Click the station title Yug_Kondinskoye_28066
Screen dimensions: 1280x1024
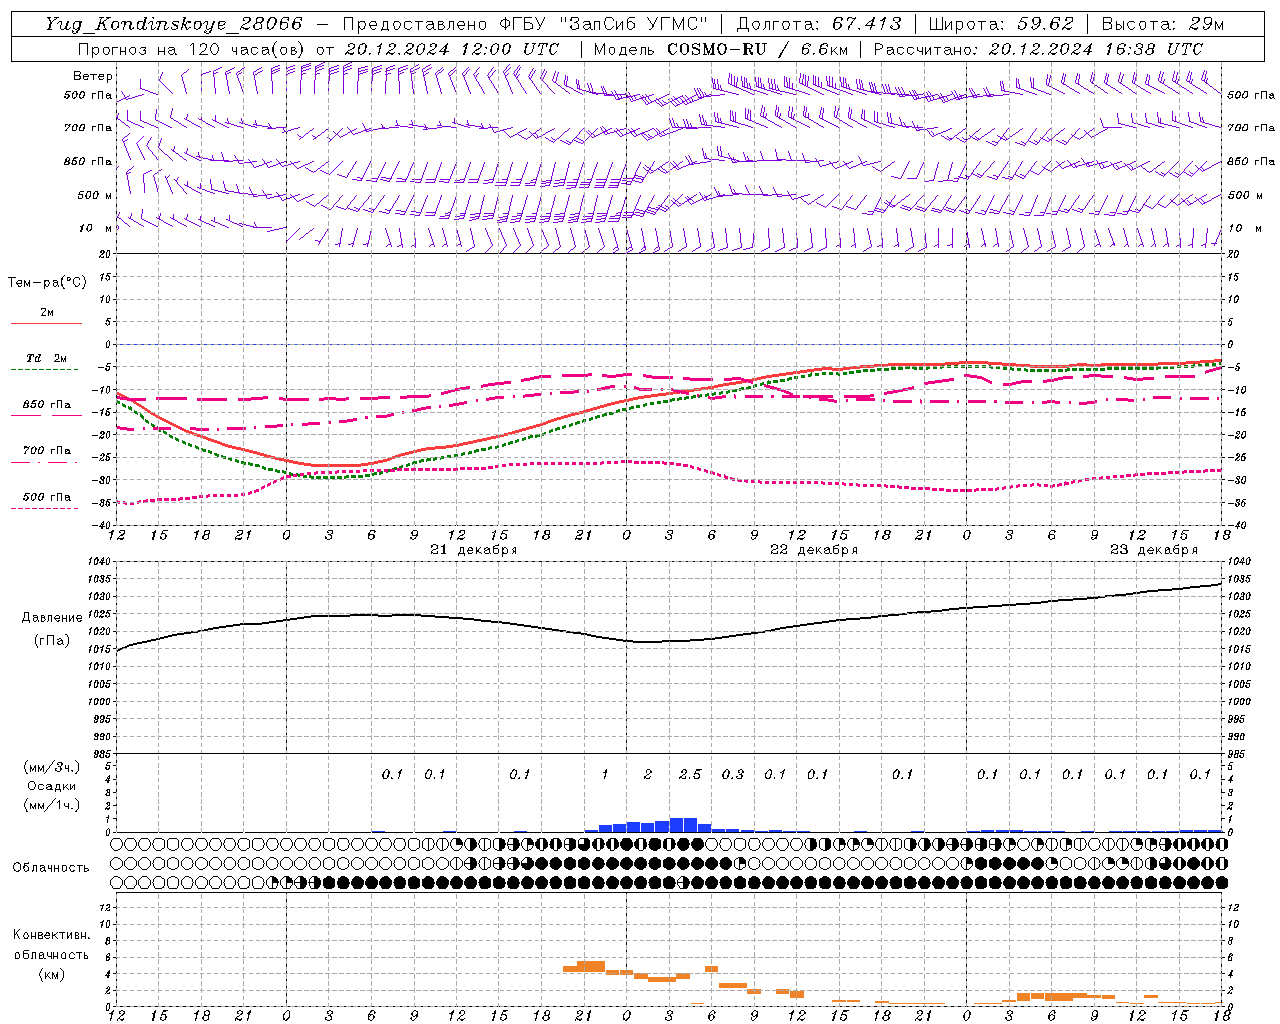click(x=173, y=24)
